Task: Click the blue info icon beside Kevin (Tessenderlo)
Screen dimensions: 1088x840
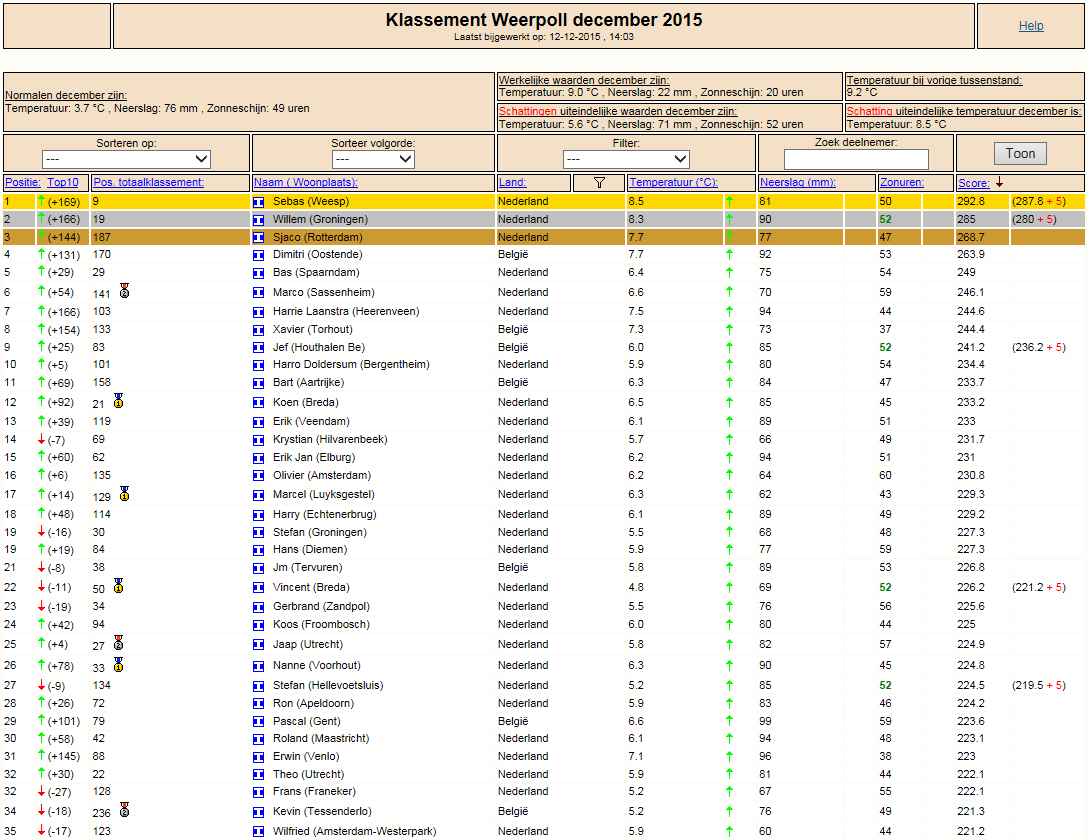Action: point(259,812)
